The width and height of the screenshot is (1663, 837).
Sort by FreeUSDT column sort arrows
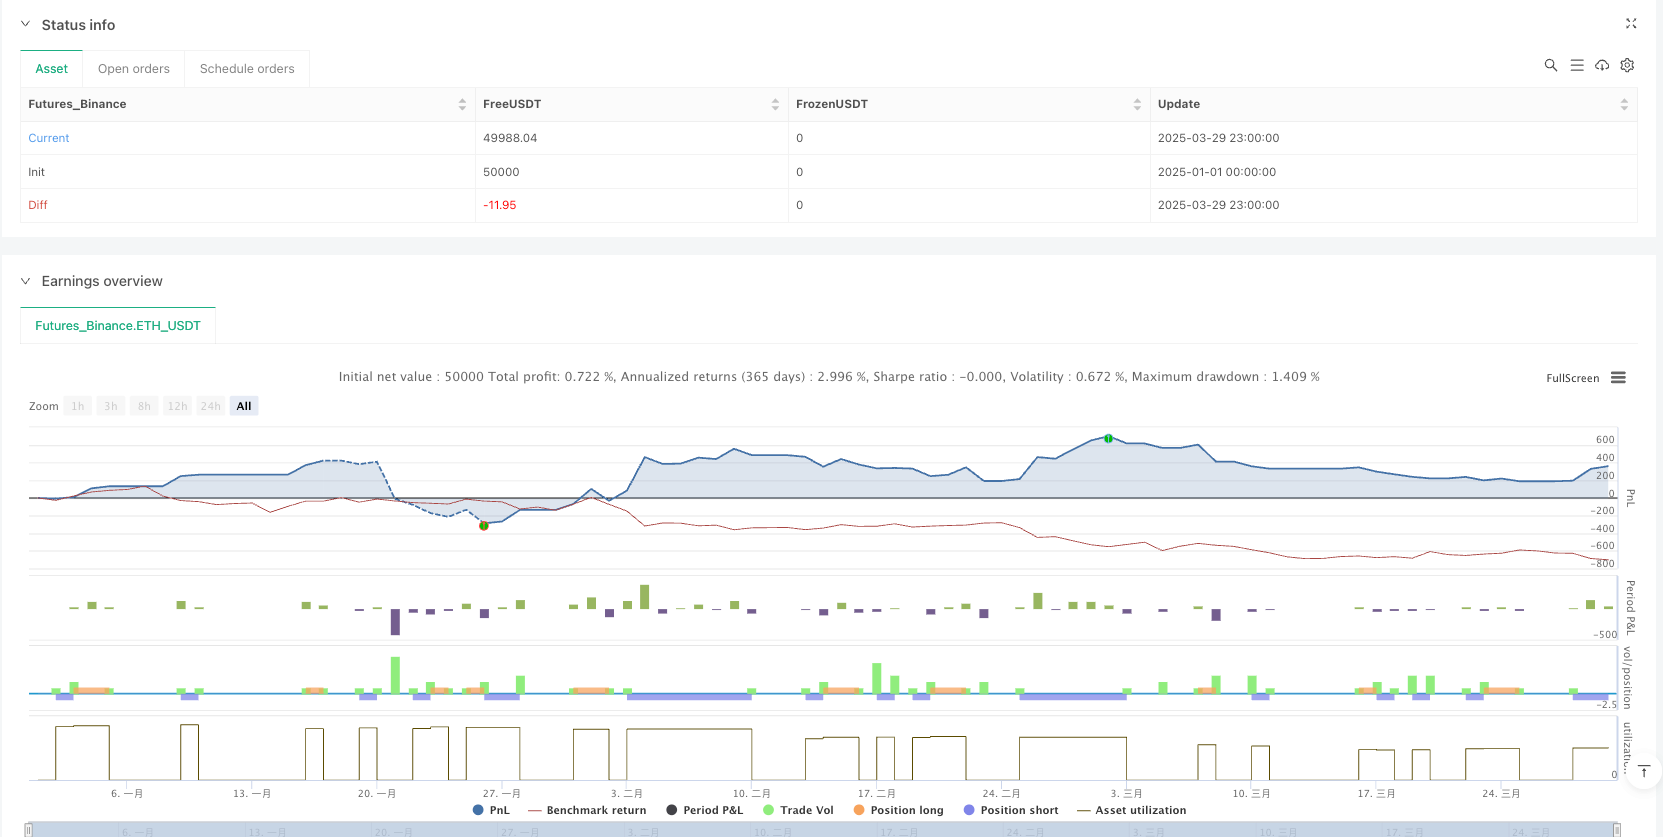[x=775, y=104]
